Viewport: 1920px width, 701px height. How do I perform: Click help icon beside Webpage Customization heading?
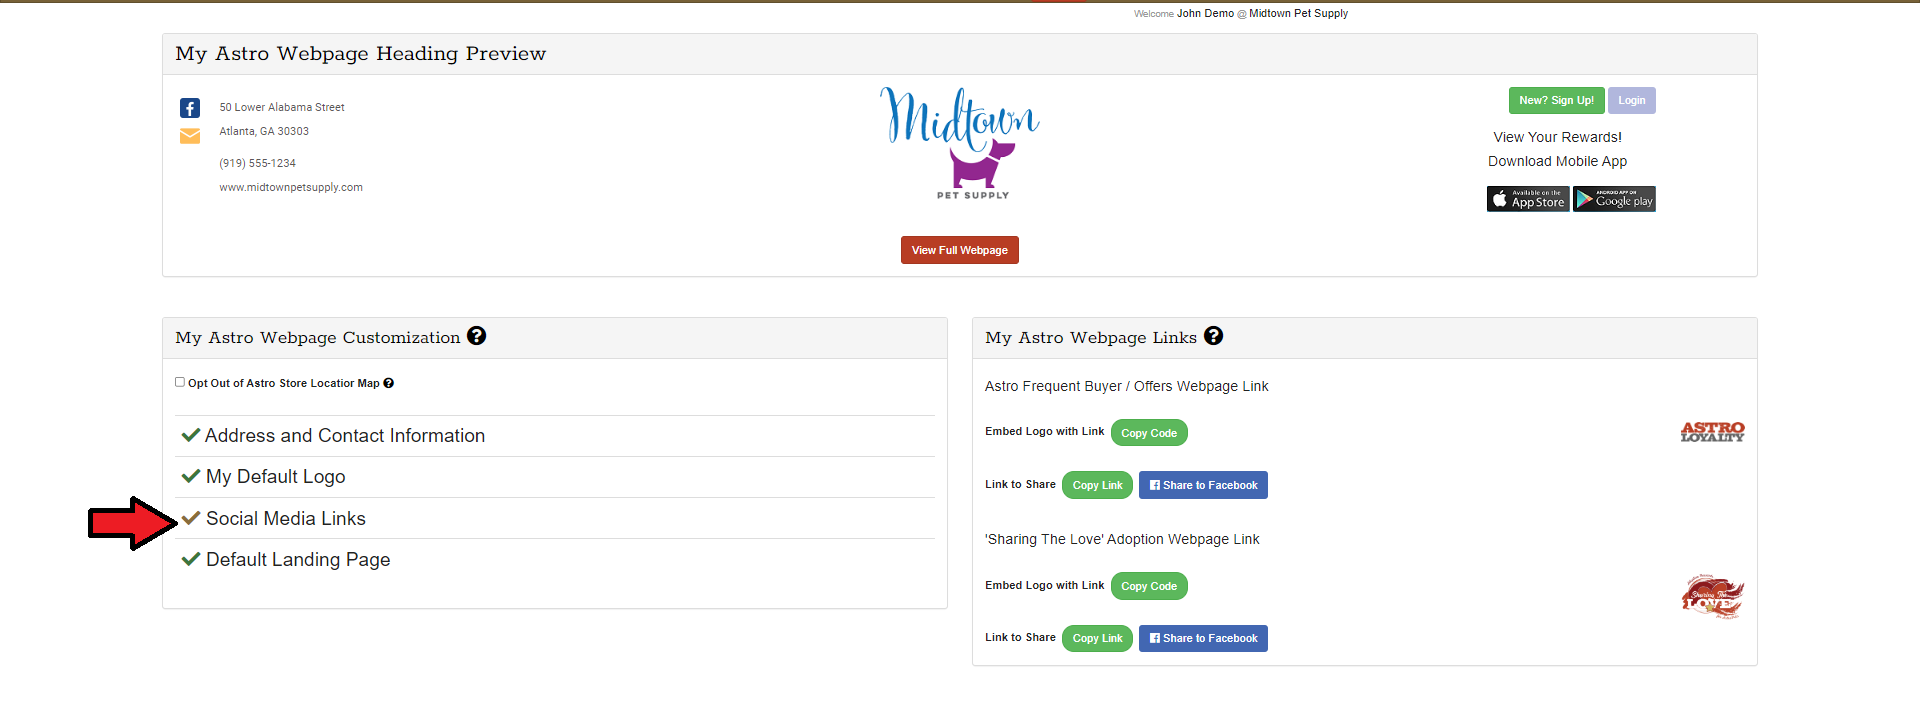(477, 336)
